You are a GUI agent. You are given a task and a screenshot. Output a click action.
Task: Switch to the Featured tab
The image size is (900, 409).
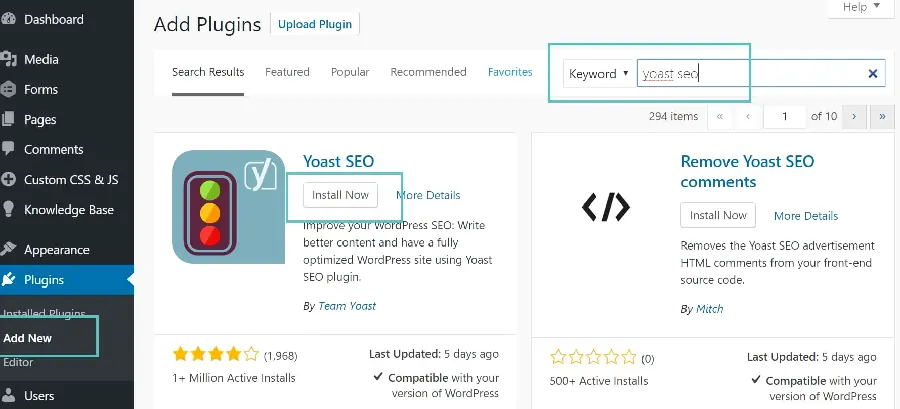[287, 72]
